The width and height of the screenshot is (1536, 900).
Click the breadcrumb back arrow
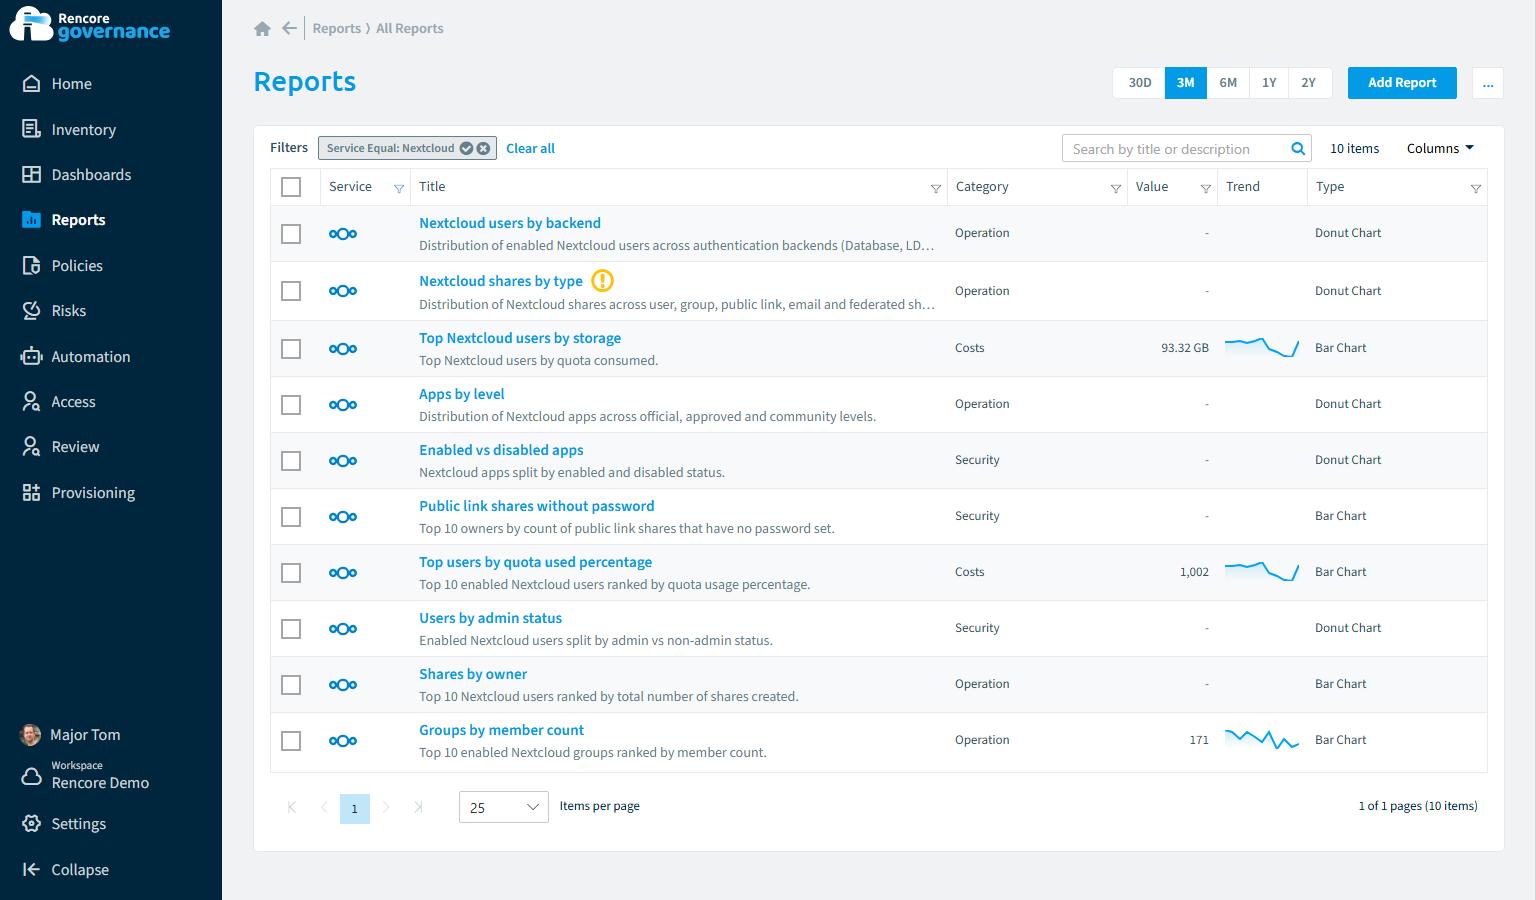coord(289,29)
